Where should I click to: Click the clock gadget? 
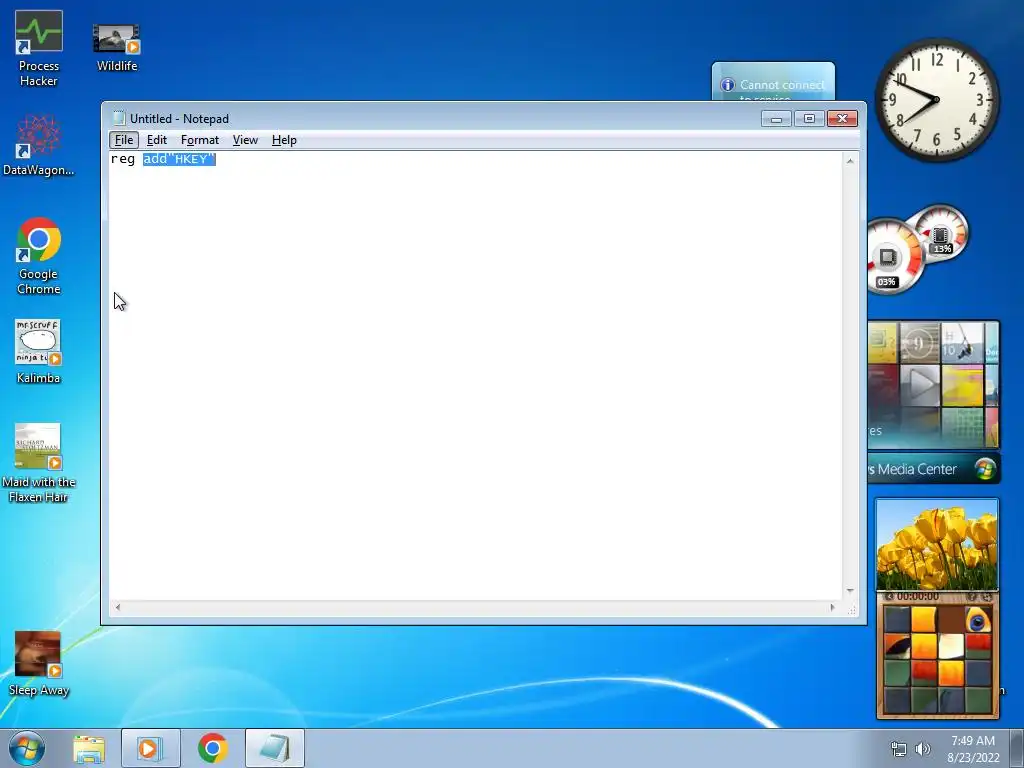pyautogui.click(x=937, y=100)
